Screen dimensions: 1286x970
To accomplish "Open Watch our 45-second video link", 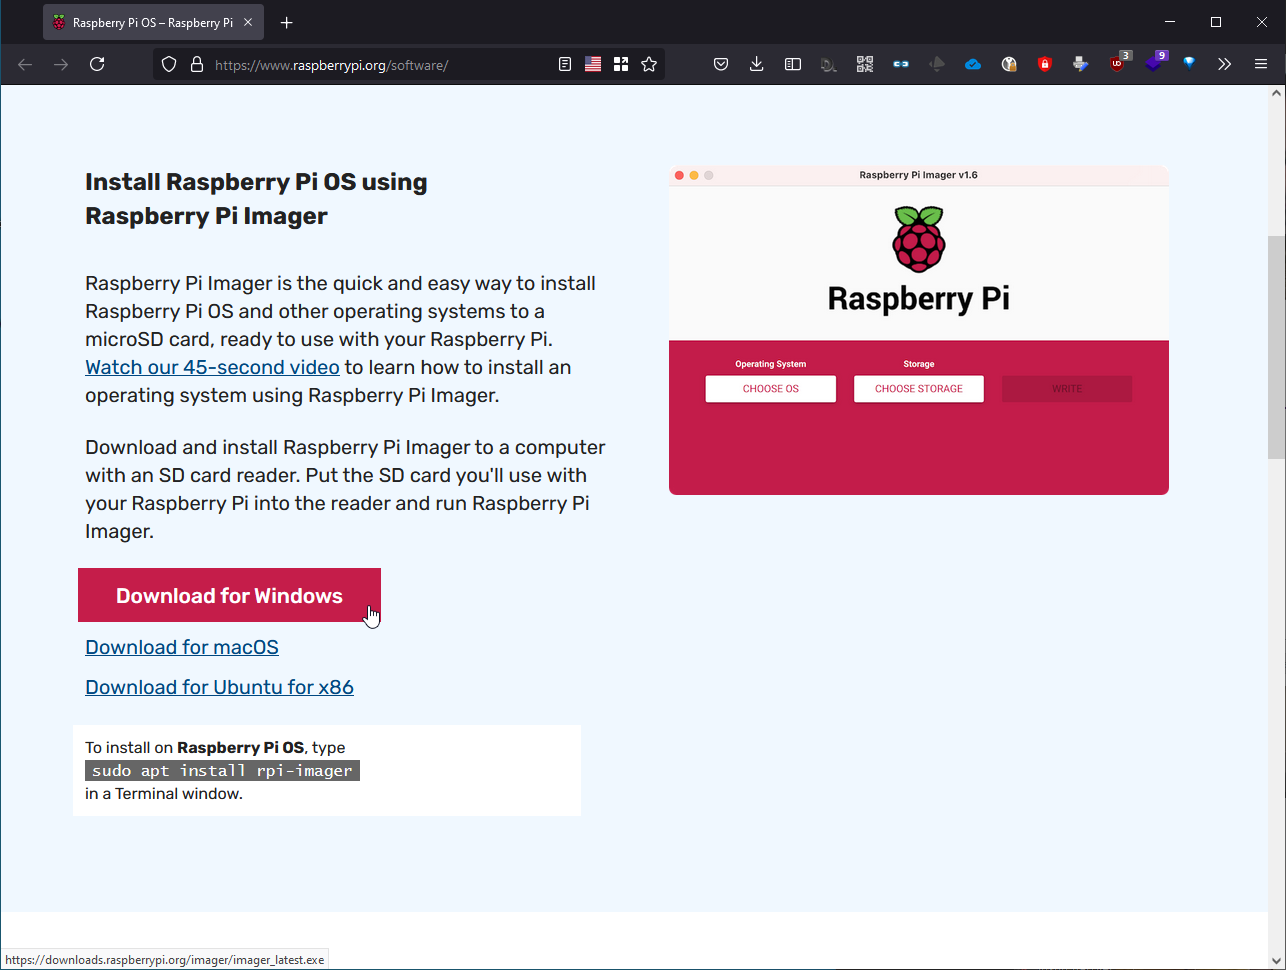I will (212, 367).
